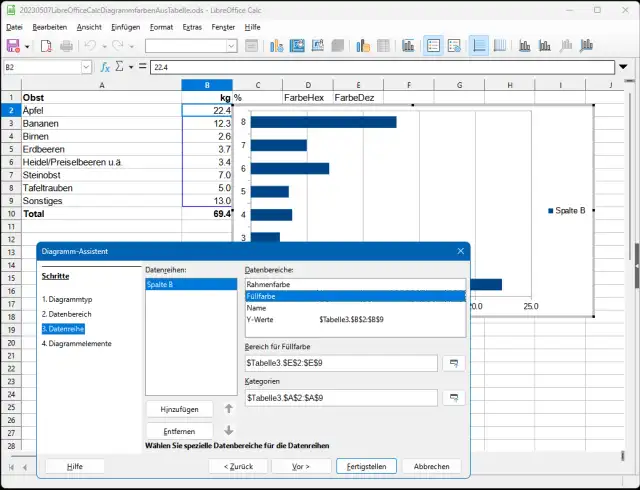This screenshot has width=640, height=490.
Task: Move data series up with arrow icon
Action: 228,409
